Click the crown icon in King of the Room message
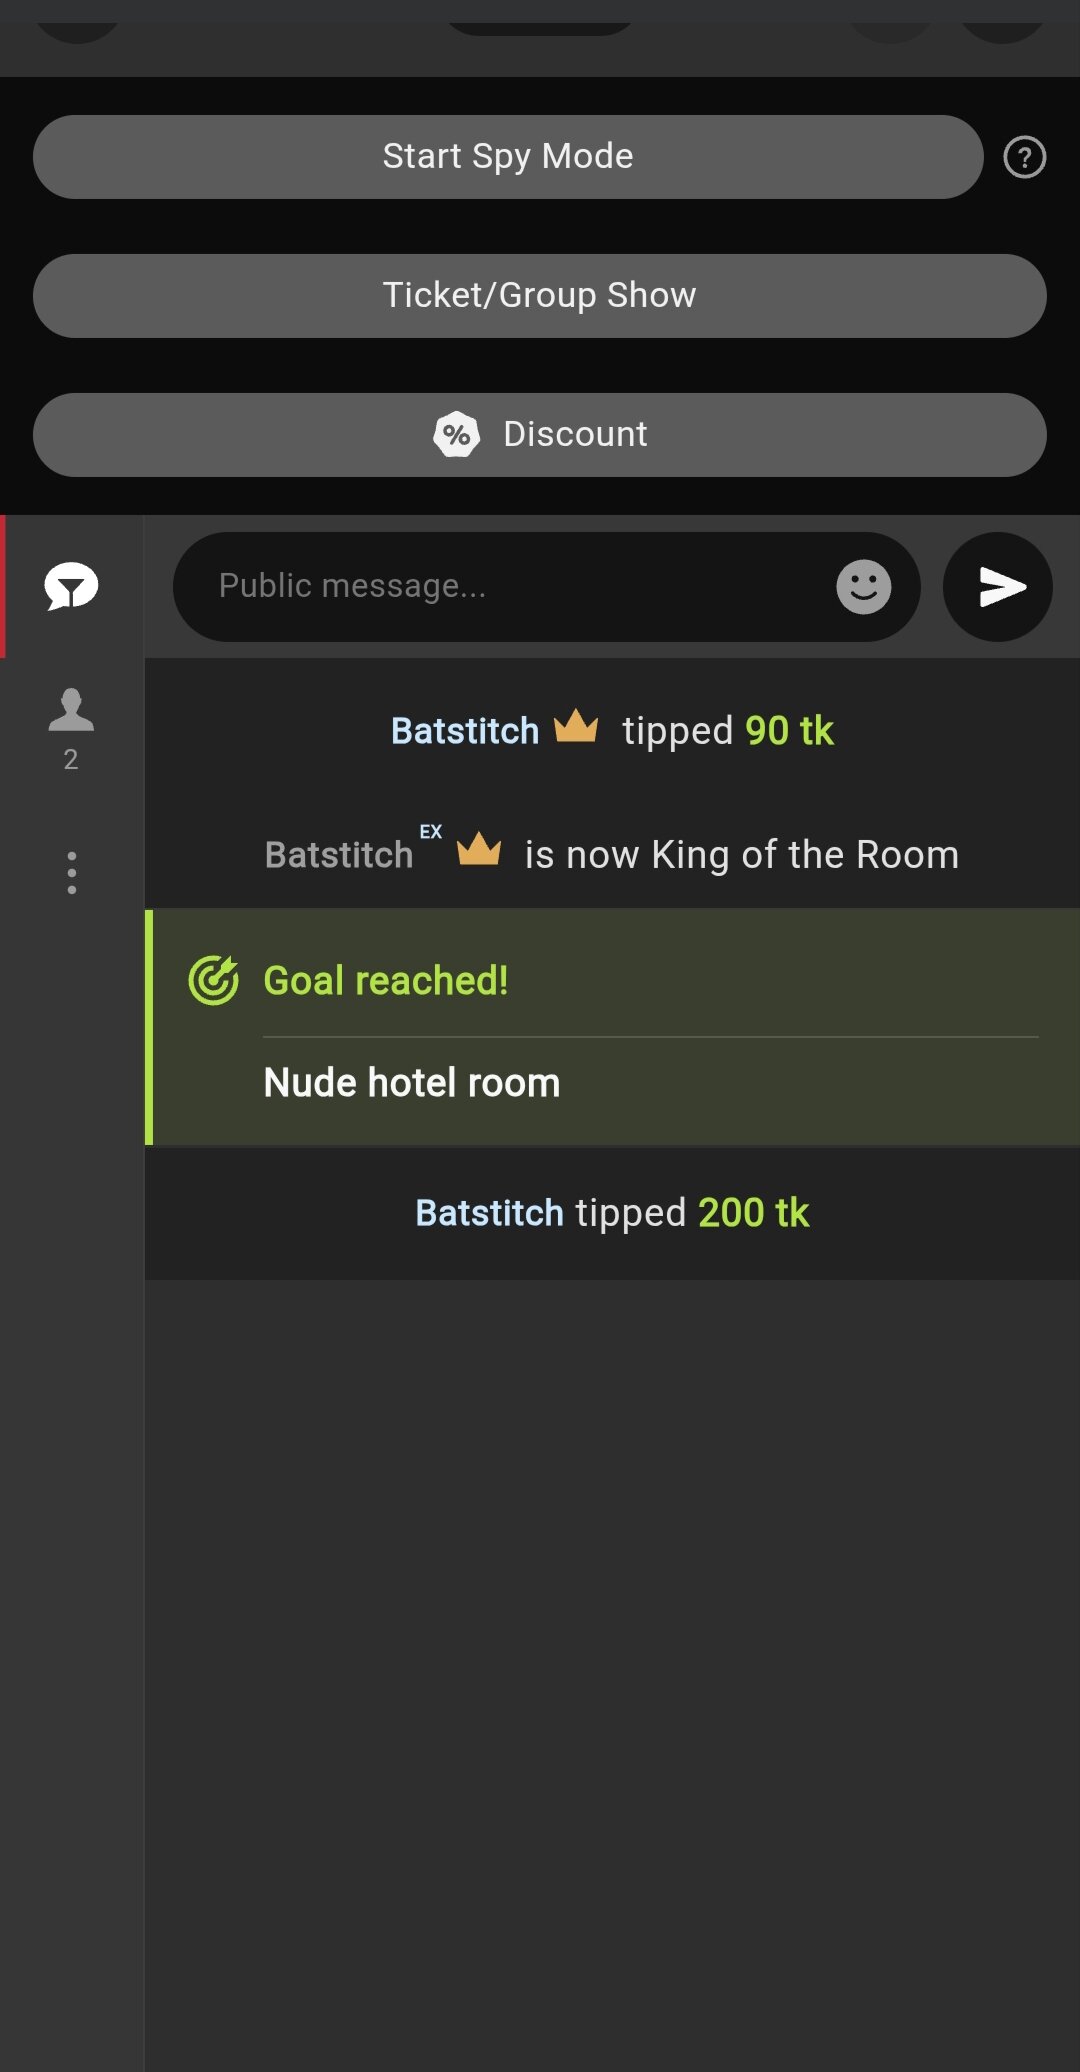Screen dimensions: 1080x2072 point(479,850)
